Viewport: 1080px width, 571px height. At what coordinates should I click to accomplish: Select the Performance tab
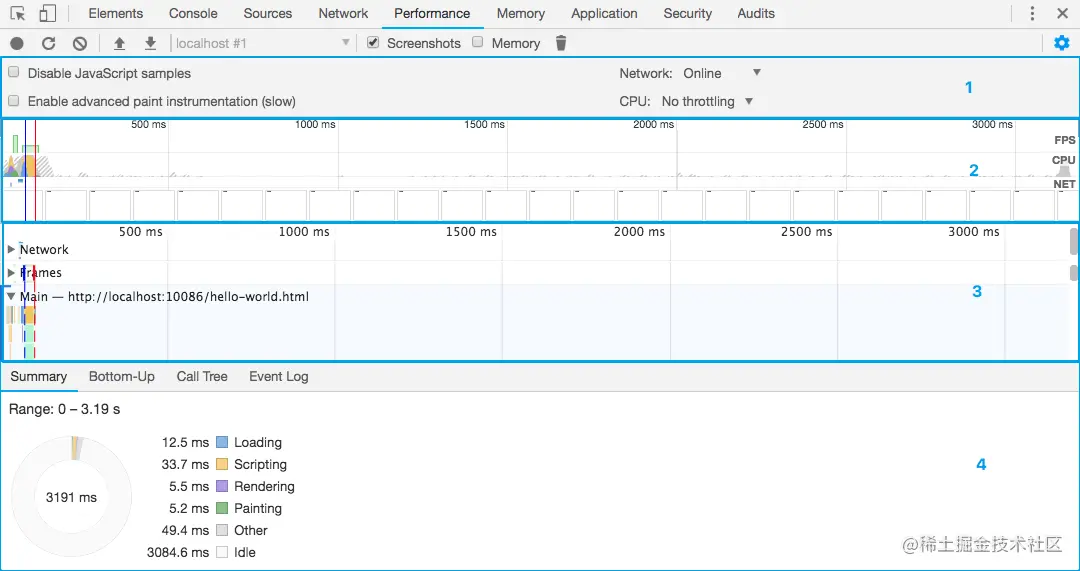click(x=432, y=13)
